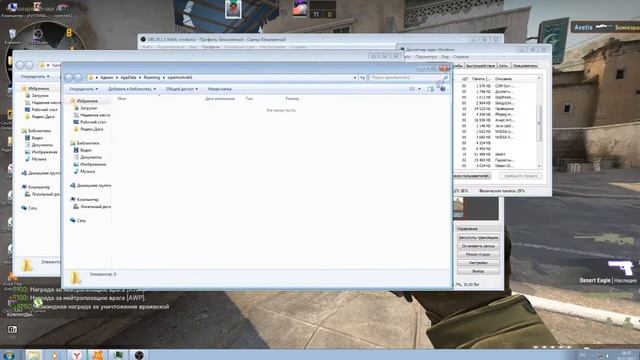This screenshot has width=640, height=360.
Task: Change the view mode icon in Explorer toolbar
Action: pos(412,89)
